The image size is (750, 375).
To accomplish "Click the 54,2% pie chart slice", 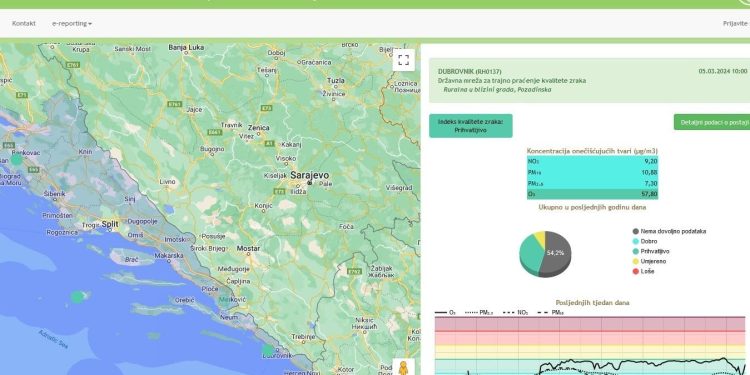I will [x=556, y=253].
